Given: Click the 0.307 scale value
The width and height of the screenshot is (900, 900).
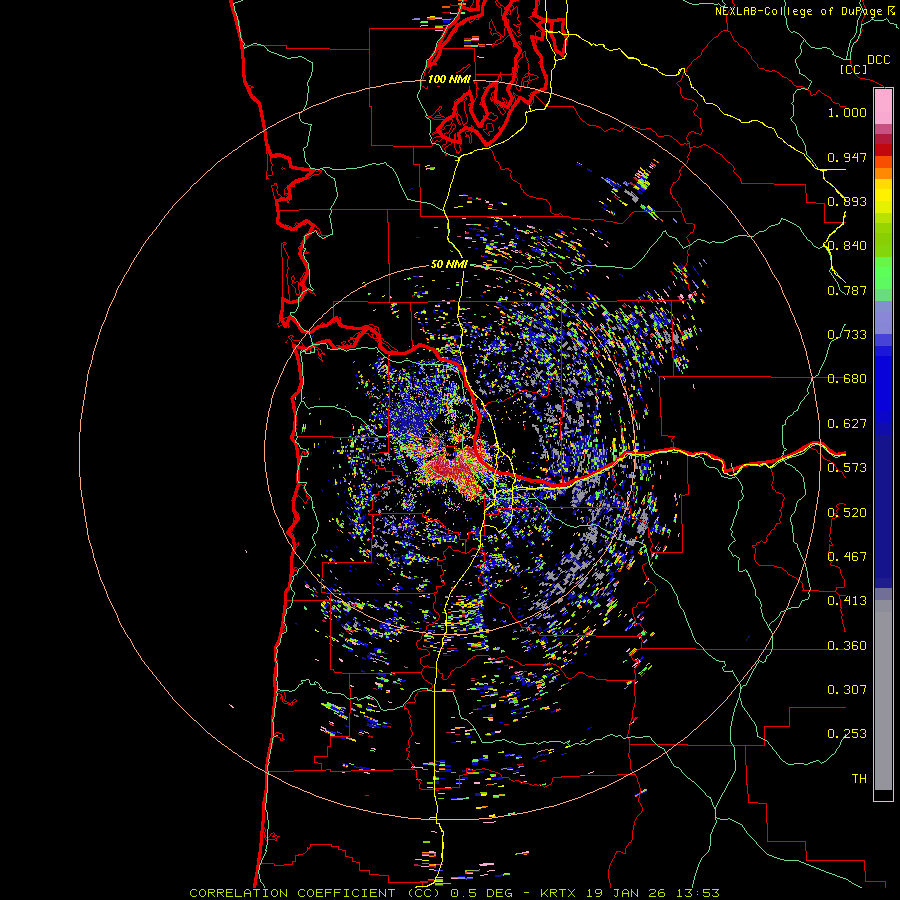Looking at the screenshot, I should point(847,690).
